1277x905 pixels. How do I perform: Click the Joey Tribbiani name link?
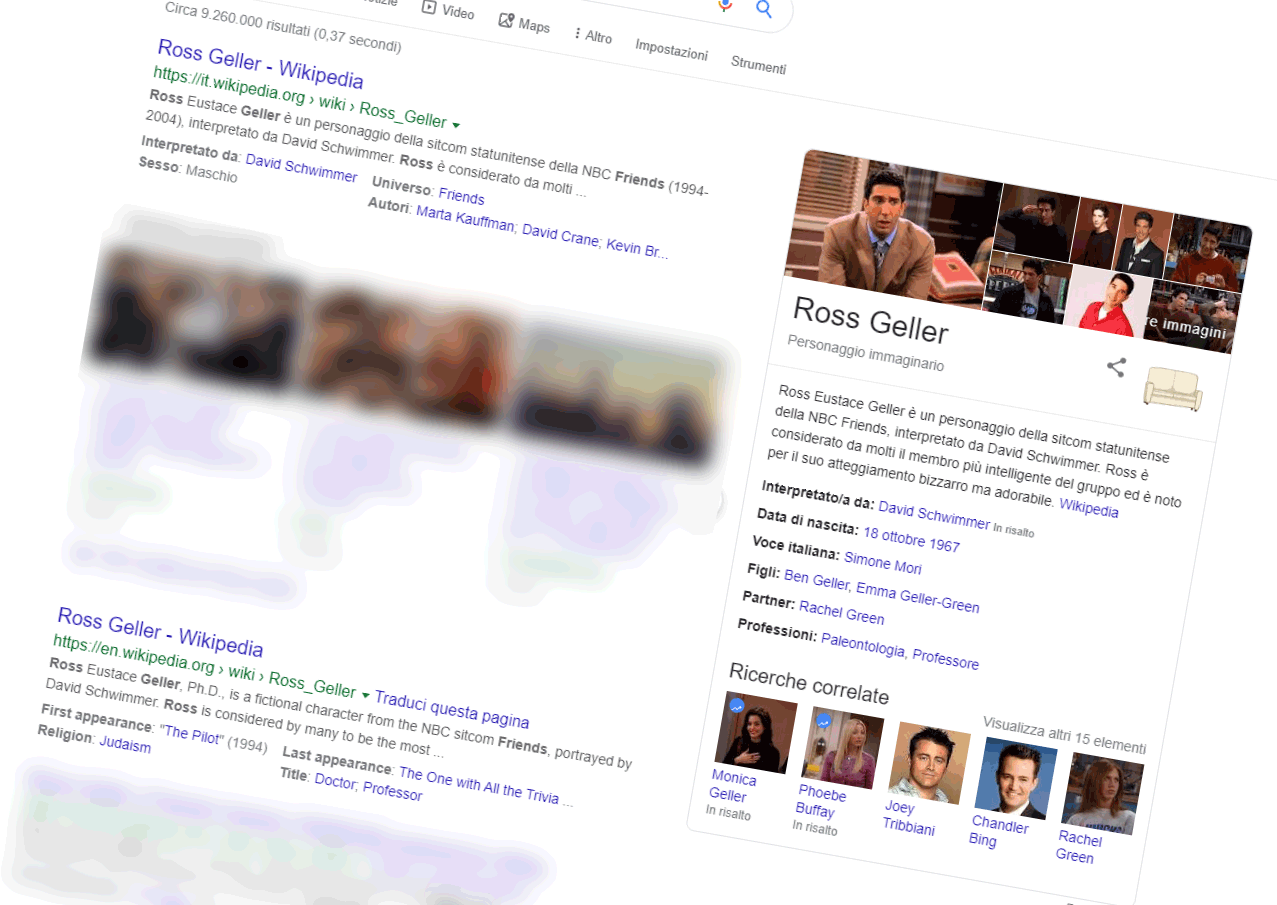[910, 816]
